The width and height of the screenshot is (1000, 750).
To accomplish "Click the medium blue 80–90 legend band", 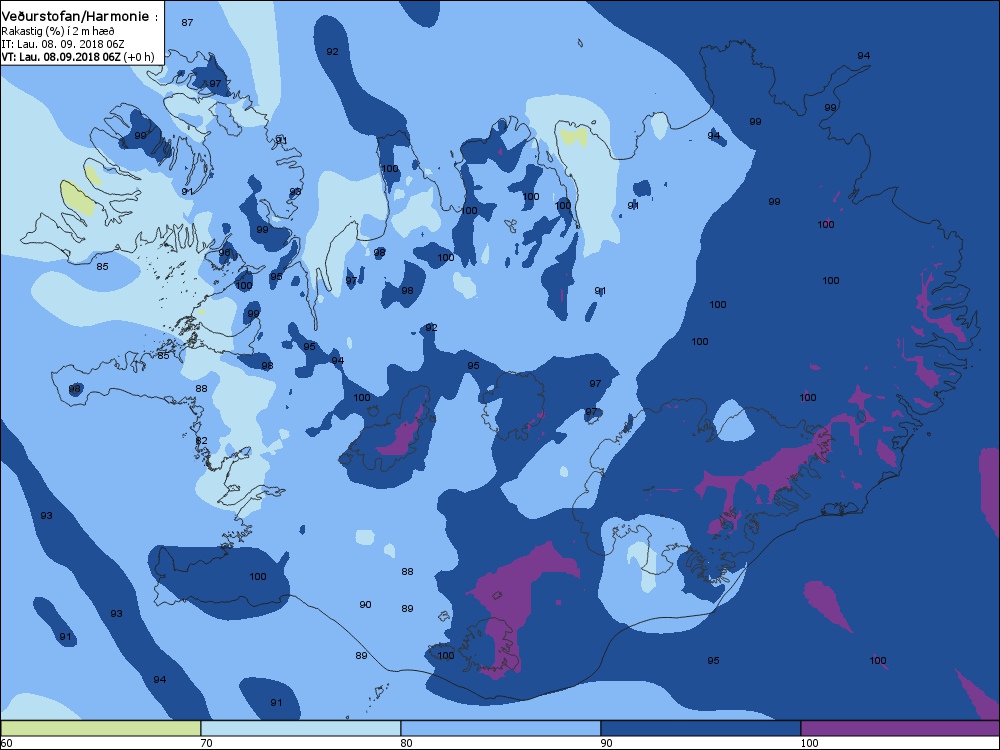I will tap(501, 728).
